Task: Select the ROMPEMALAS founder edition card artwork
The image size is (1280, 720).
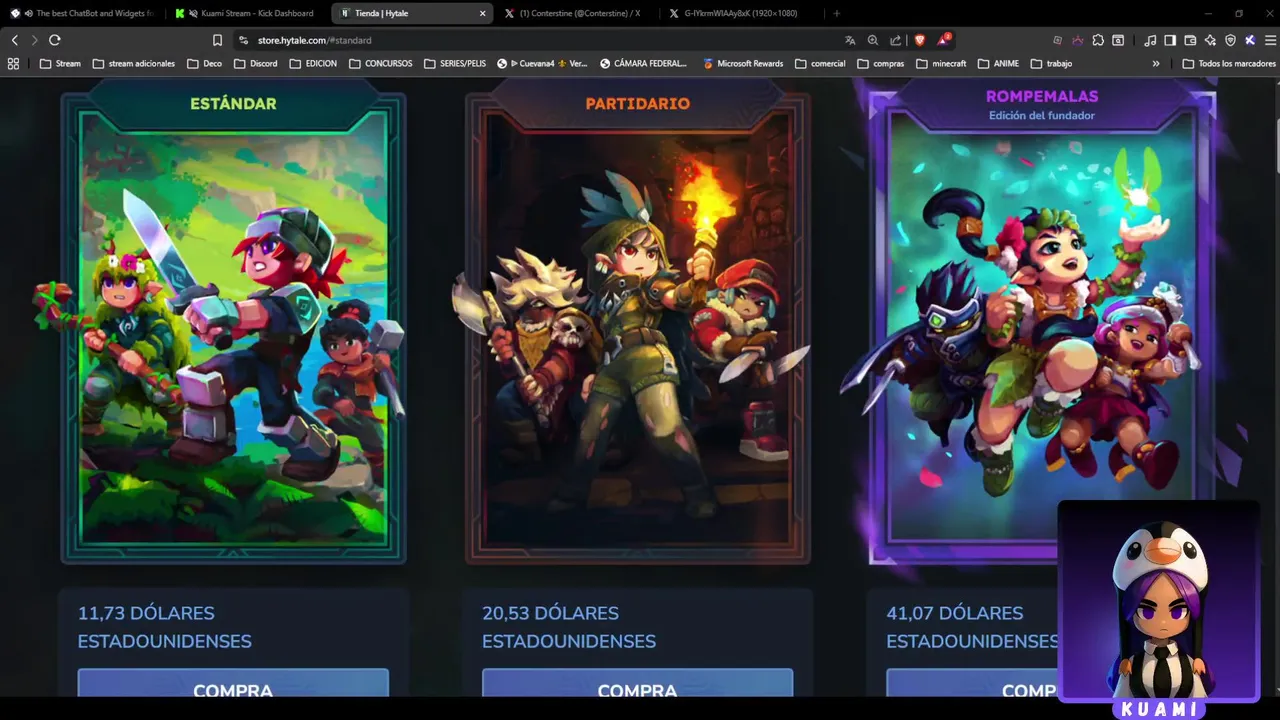Action: click(x=1042, y=328)
